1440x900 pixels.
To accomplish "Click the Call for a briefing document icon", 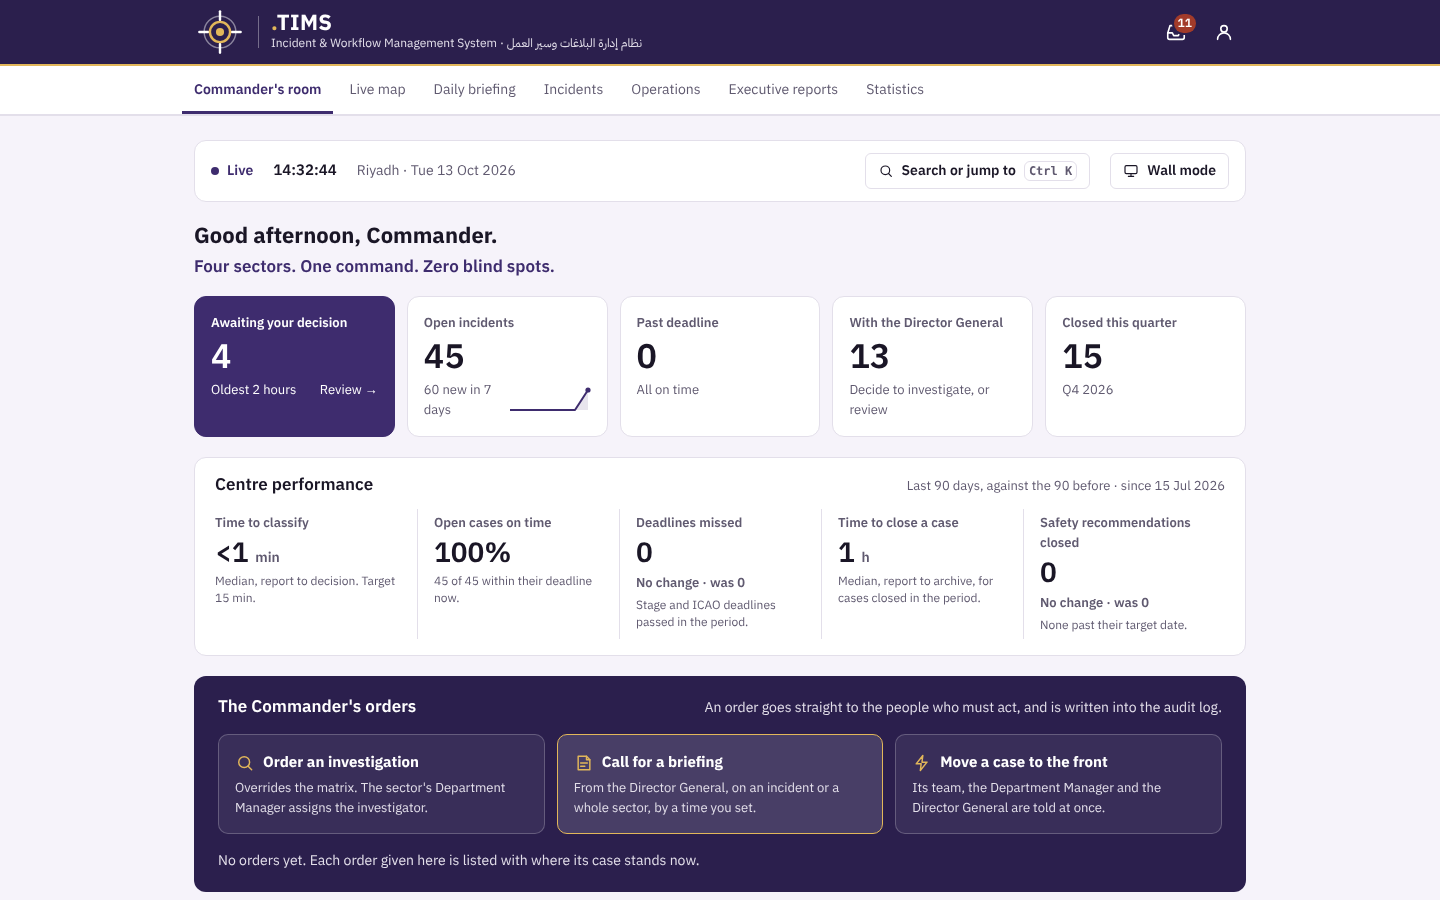I will tap(584, 763).
